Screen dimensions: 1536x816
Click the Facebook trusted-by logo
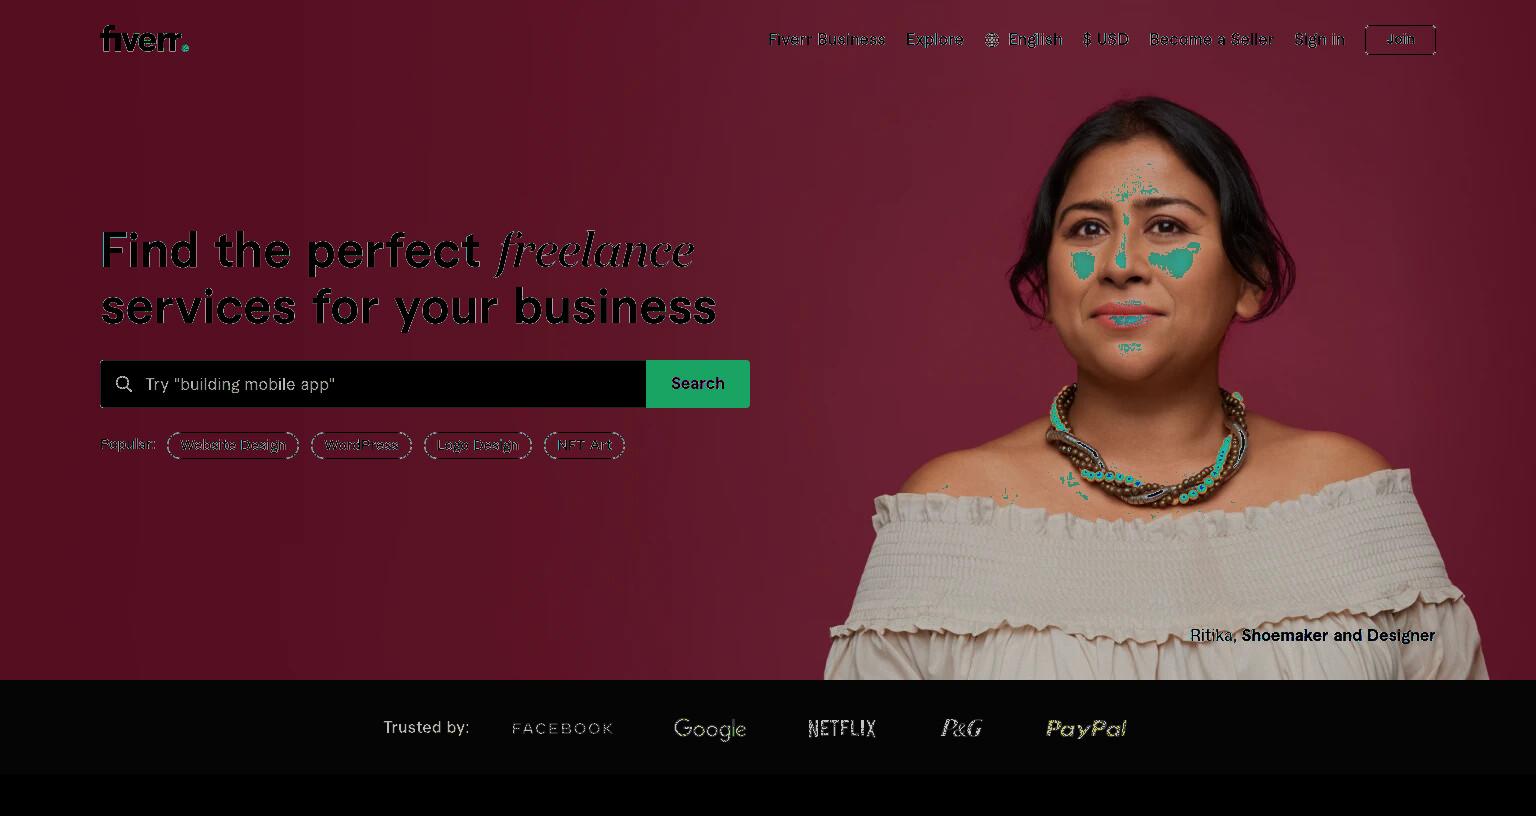[x=562, y=728]
